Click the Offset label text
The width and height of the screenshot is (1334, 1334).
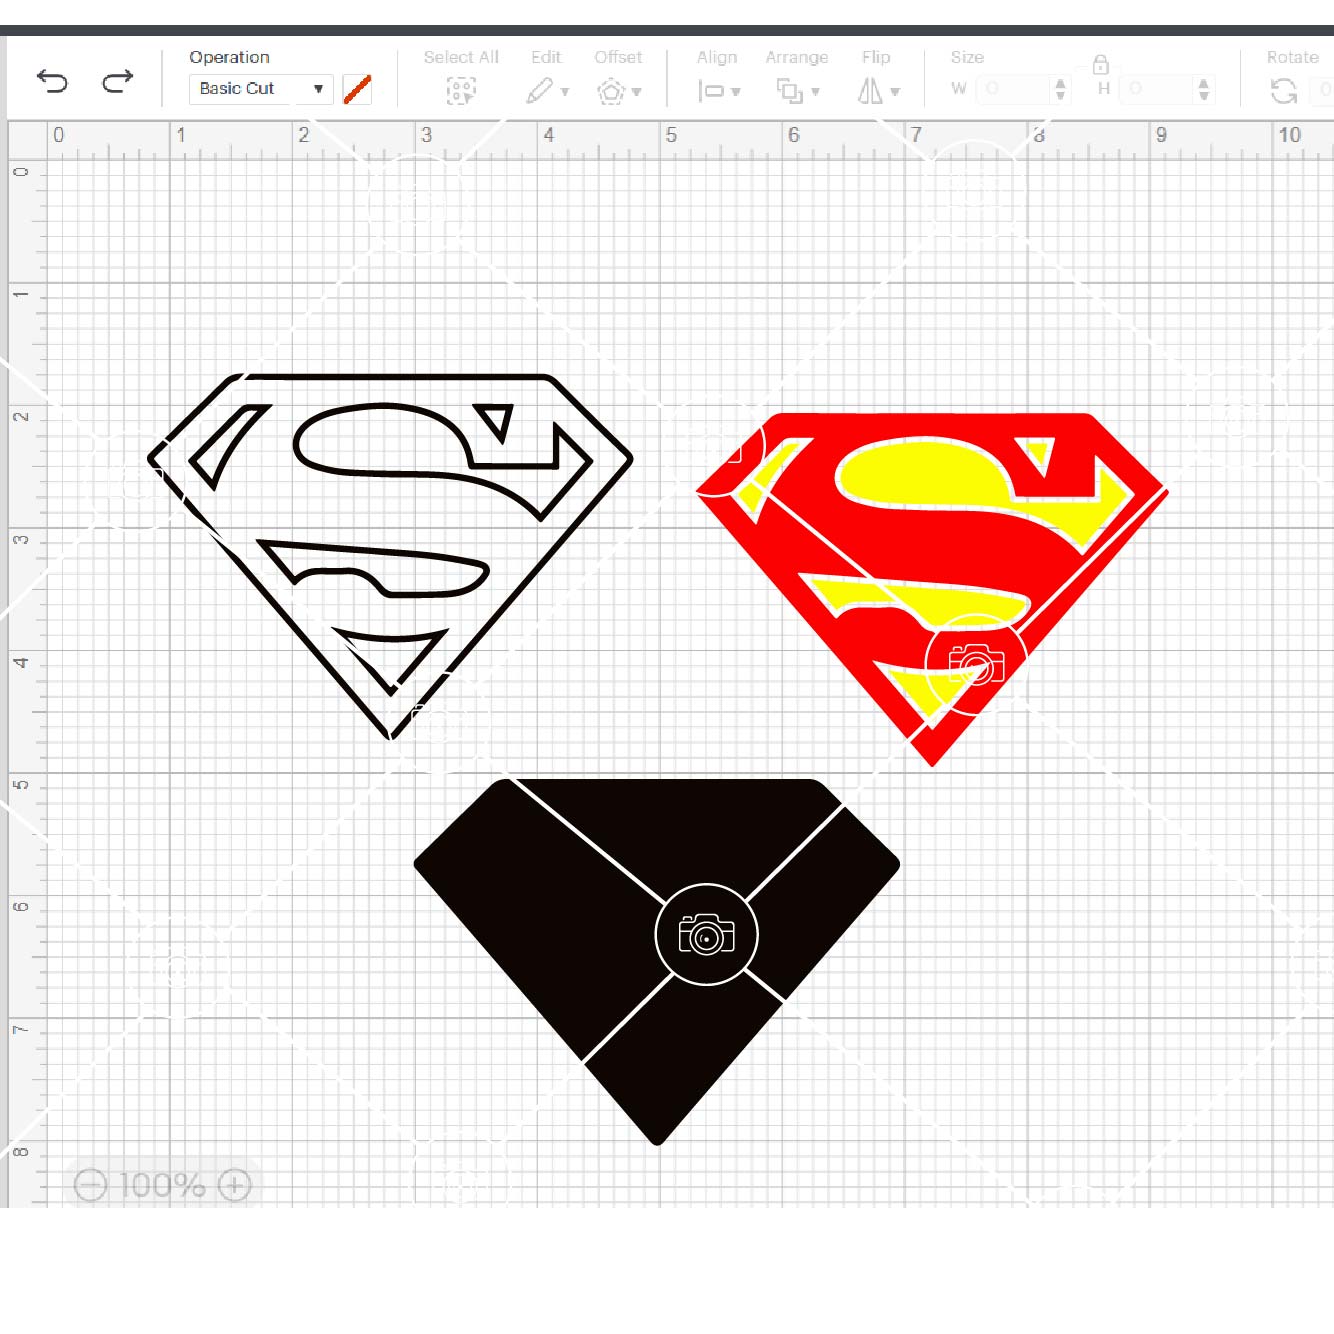(618, 57)
